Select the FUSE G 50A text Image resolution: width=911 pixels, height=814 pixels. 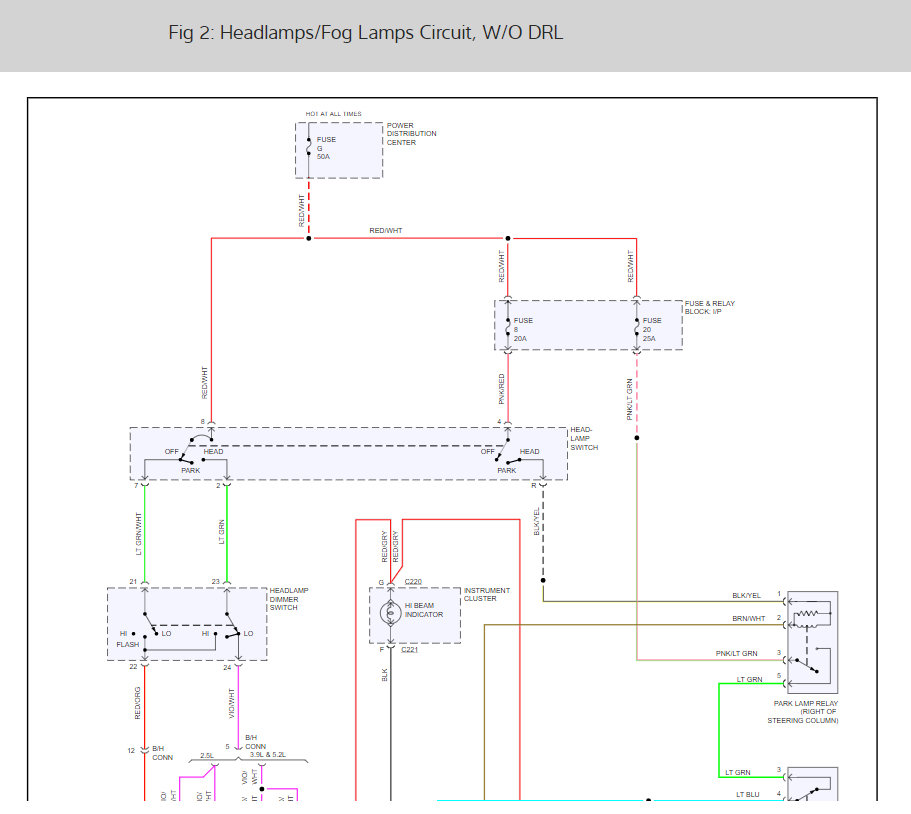326,148
